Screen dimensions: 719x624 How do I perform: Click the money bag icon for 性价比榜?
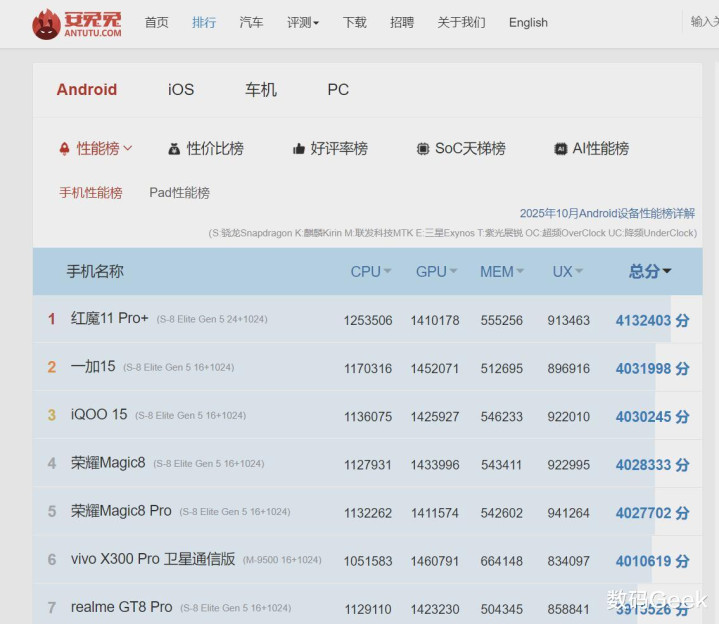point(174,149)
